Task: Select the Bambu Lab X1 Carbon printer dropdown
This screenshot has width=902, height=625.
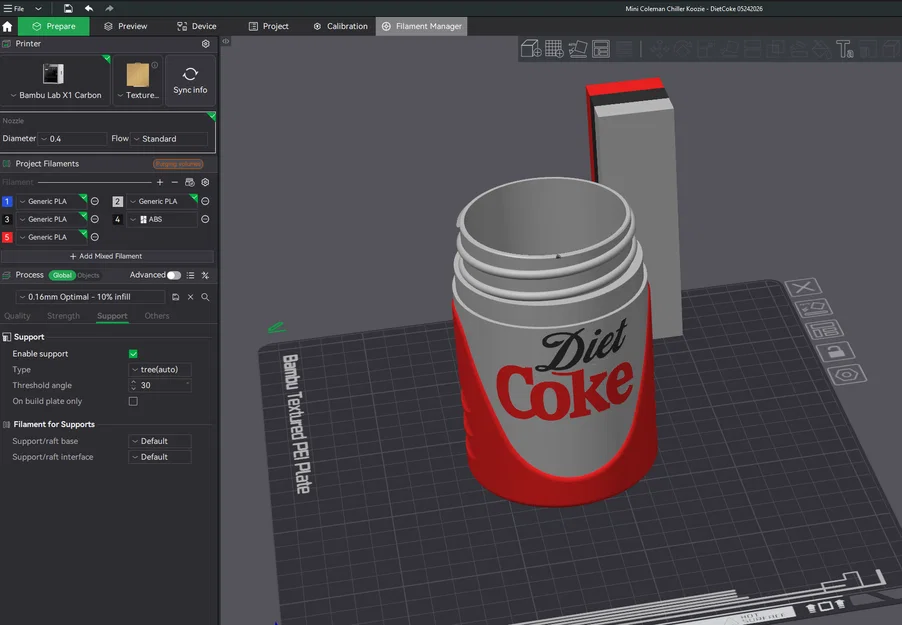Action: pos(55,81)
